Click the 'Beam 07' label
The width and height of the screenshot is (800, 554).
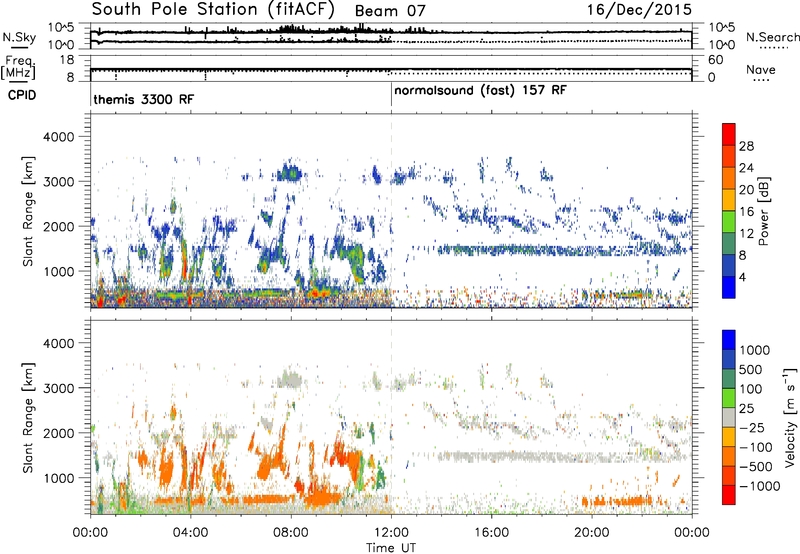pyautogui.click(x=390, y=11)
